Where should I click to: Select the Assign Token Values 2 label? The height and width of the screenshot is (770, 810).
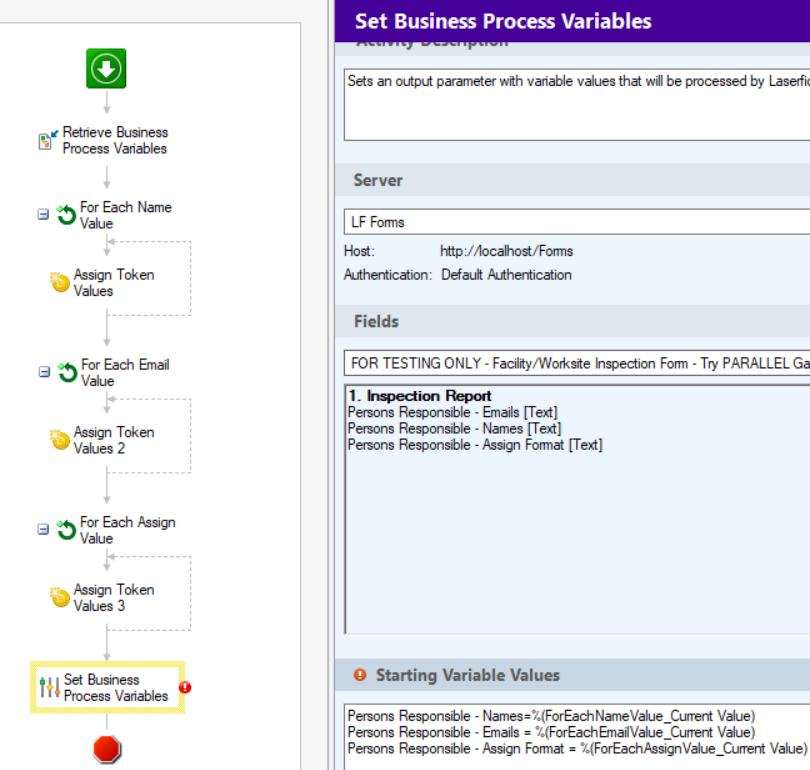[x=114, y=440]
